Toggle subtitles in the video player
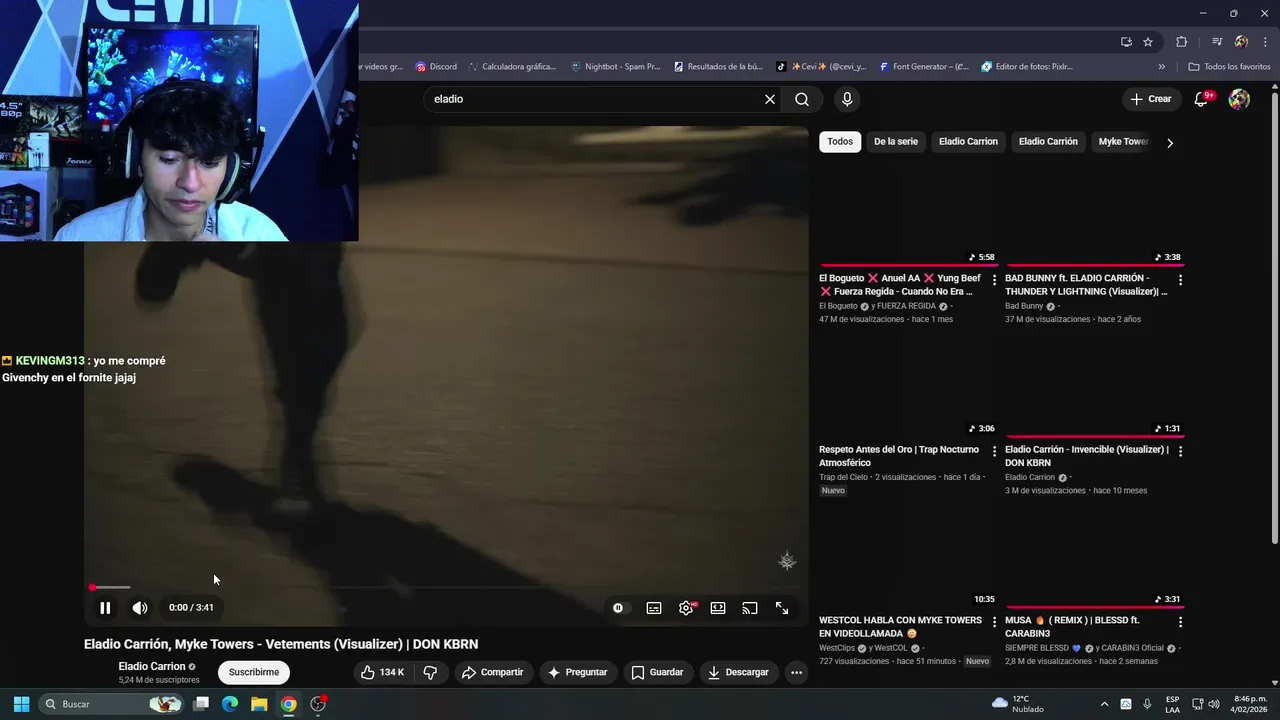 tap(654, 608)
